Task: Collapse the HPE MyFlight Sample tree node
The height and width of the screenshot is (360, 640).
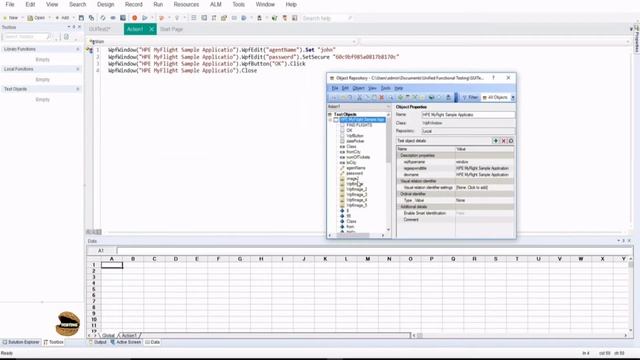Action: [x=331, y=120]
